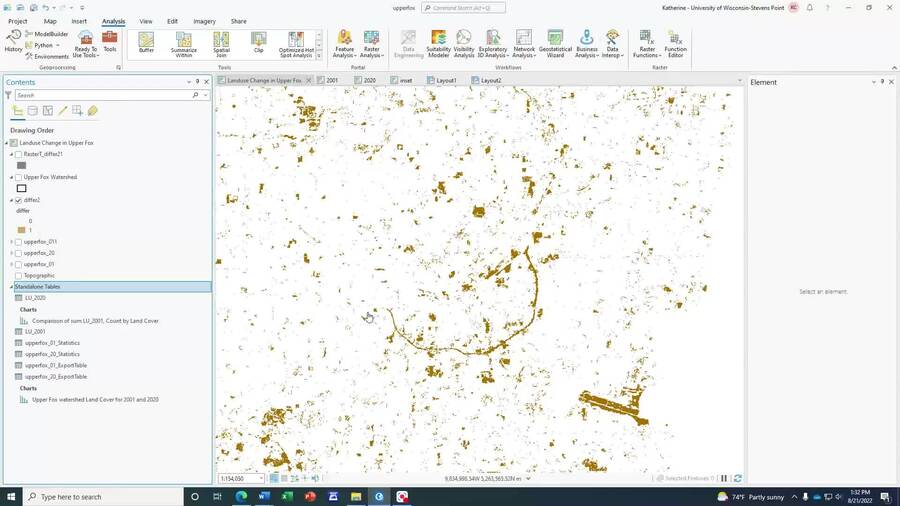The height and width of the screenshot is (506, 900).
Task: Enable the upperfox_20 layer
Action: 18,253
